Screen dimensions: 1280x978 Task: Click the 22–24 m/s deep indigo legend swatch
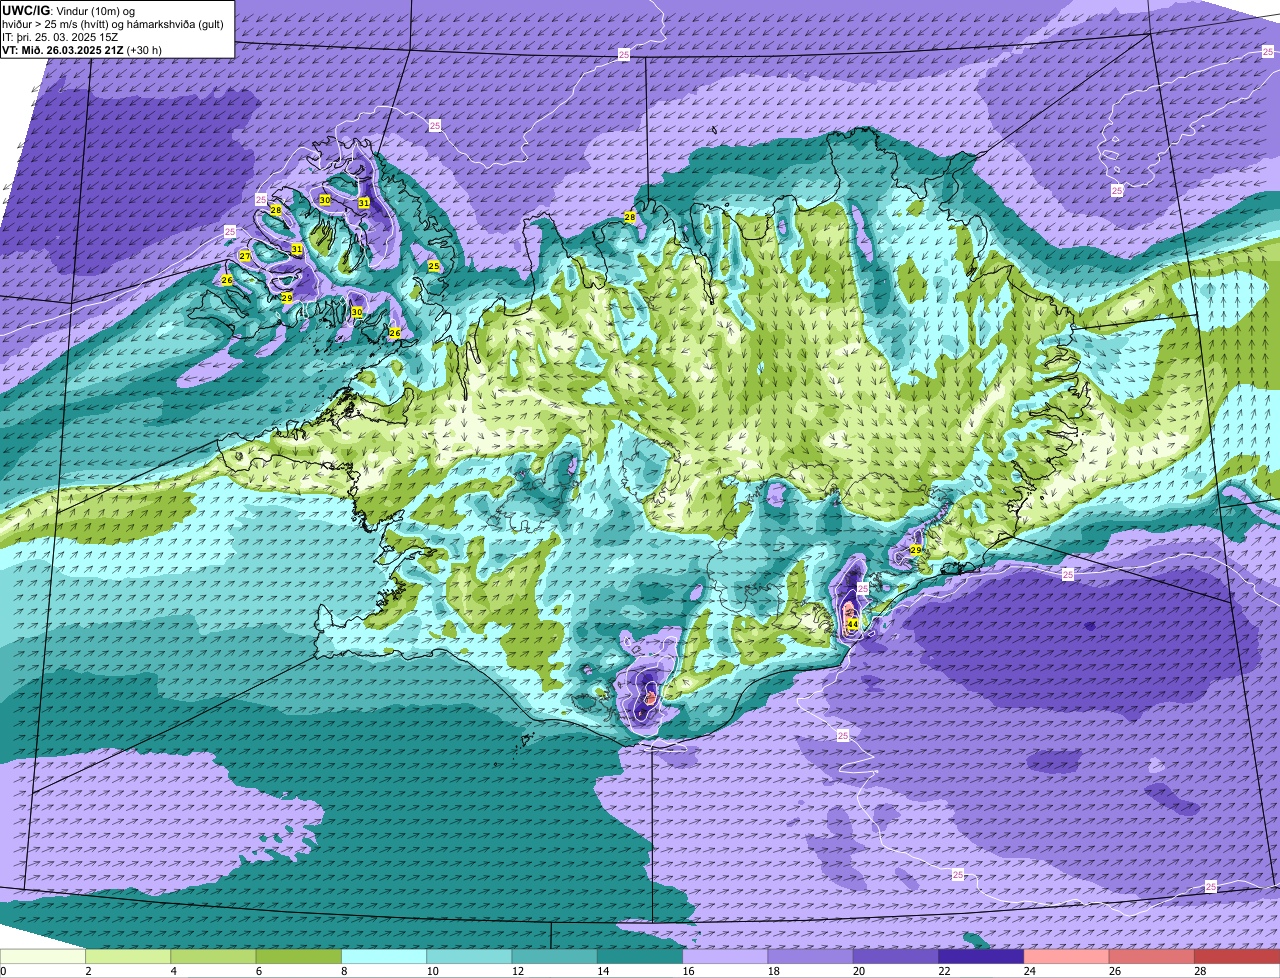tap(981, 956)
